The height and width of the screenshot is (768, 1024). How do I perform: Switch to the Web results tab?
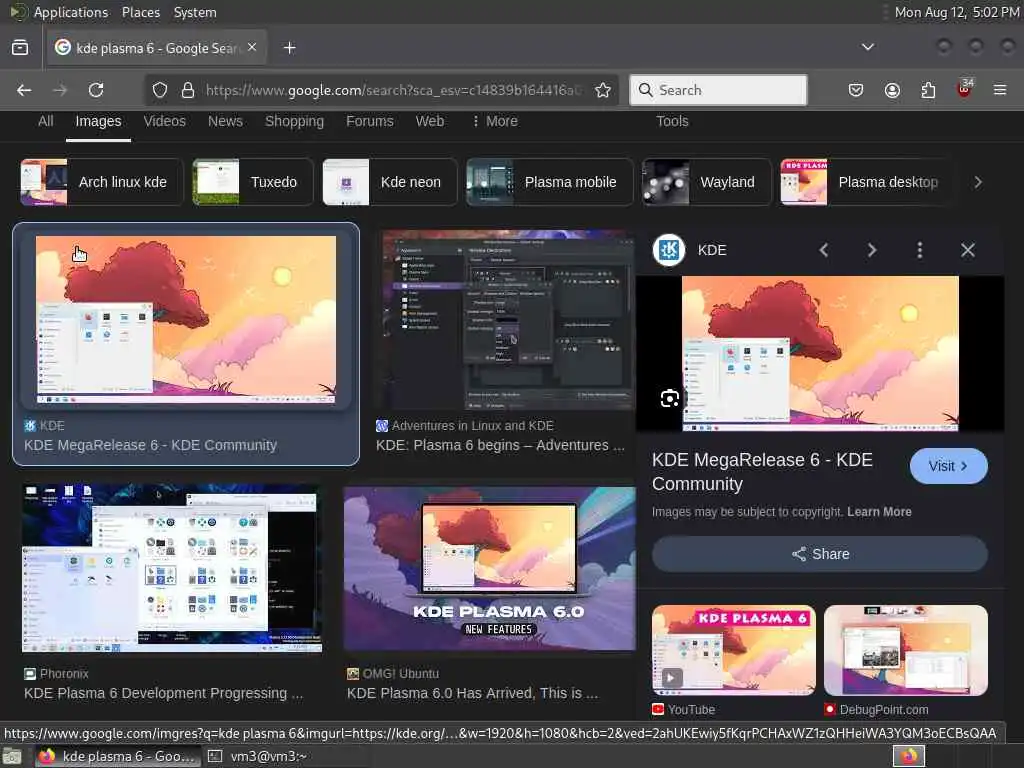pyautogui.click(x=430, y=121)
